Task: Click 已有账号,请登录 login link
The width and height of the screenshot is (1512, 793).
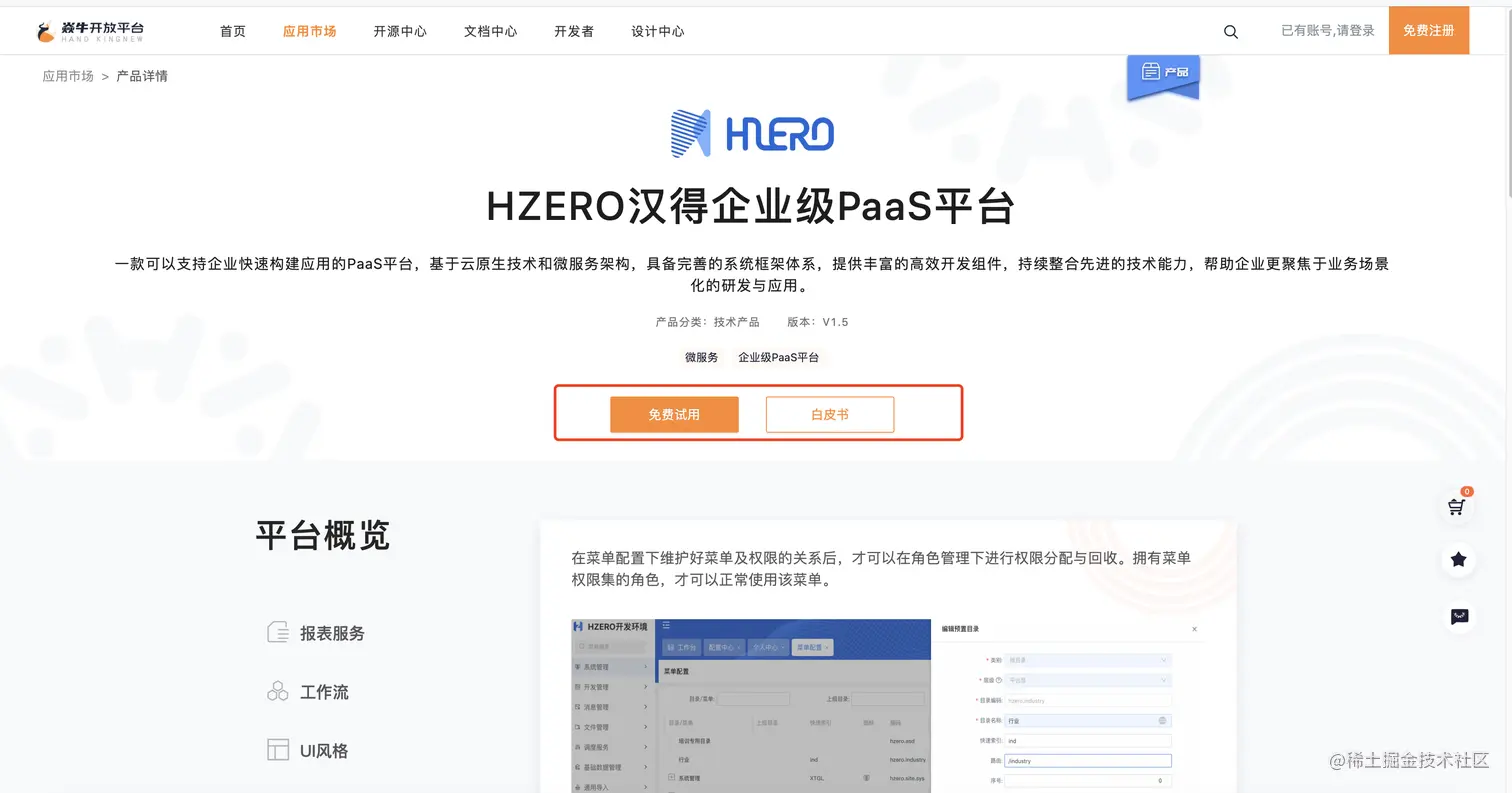Action: [1328, 31]
